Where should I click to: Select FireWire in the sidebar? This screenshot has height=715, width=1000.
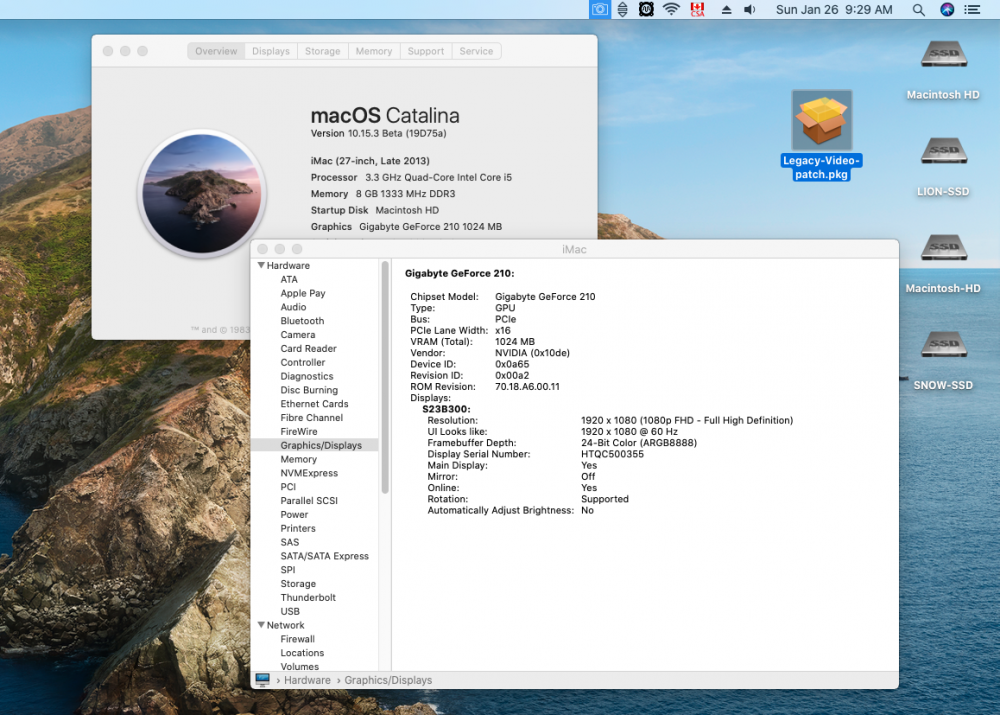click(x=299, y=431)
